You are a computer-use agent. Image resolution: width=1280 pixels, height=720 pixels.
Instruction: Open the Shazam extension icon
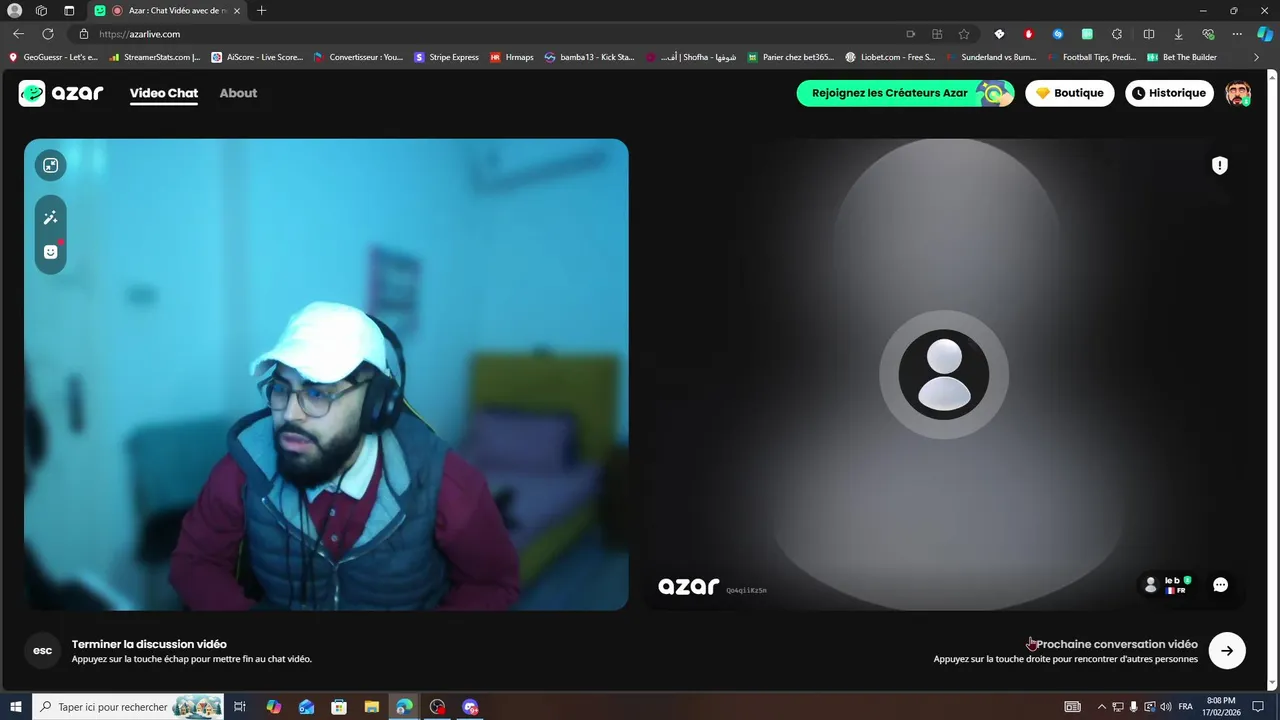[x=1057, y=34]
